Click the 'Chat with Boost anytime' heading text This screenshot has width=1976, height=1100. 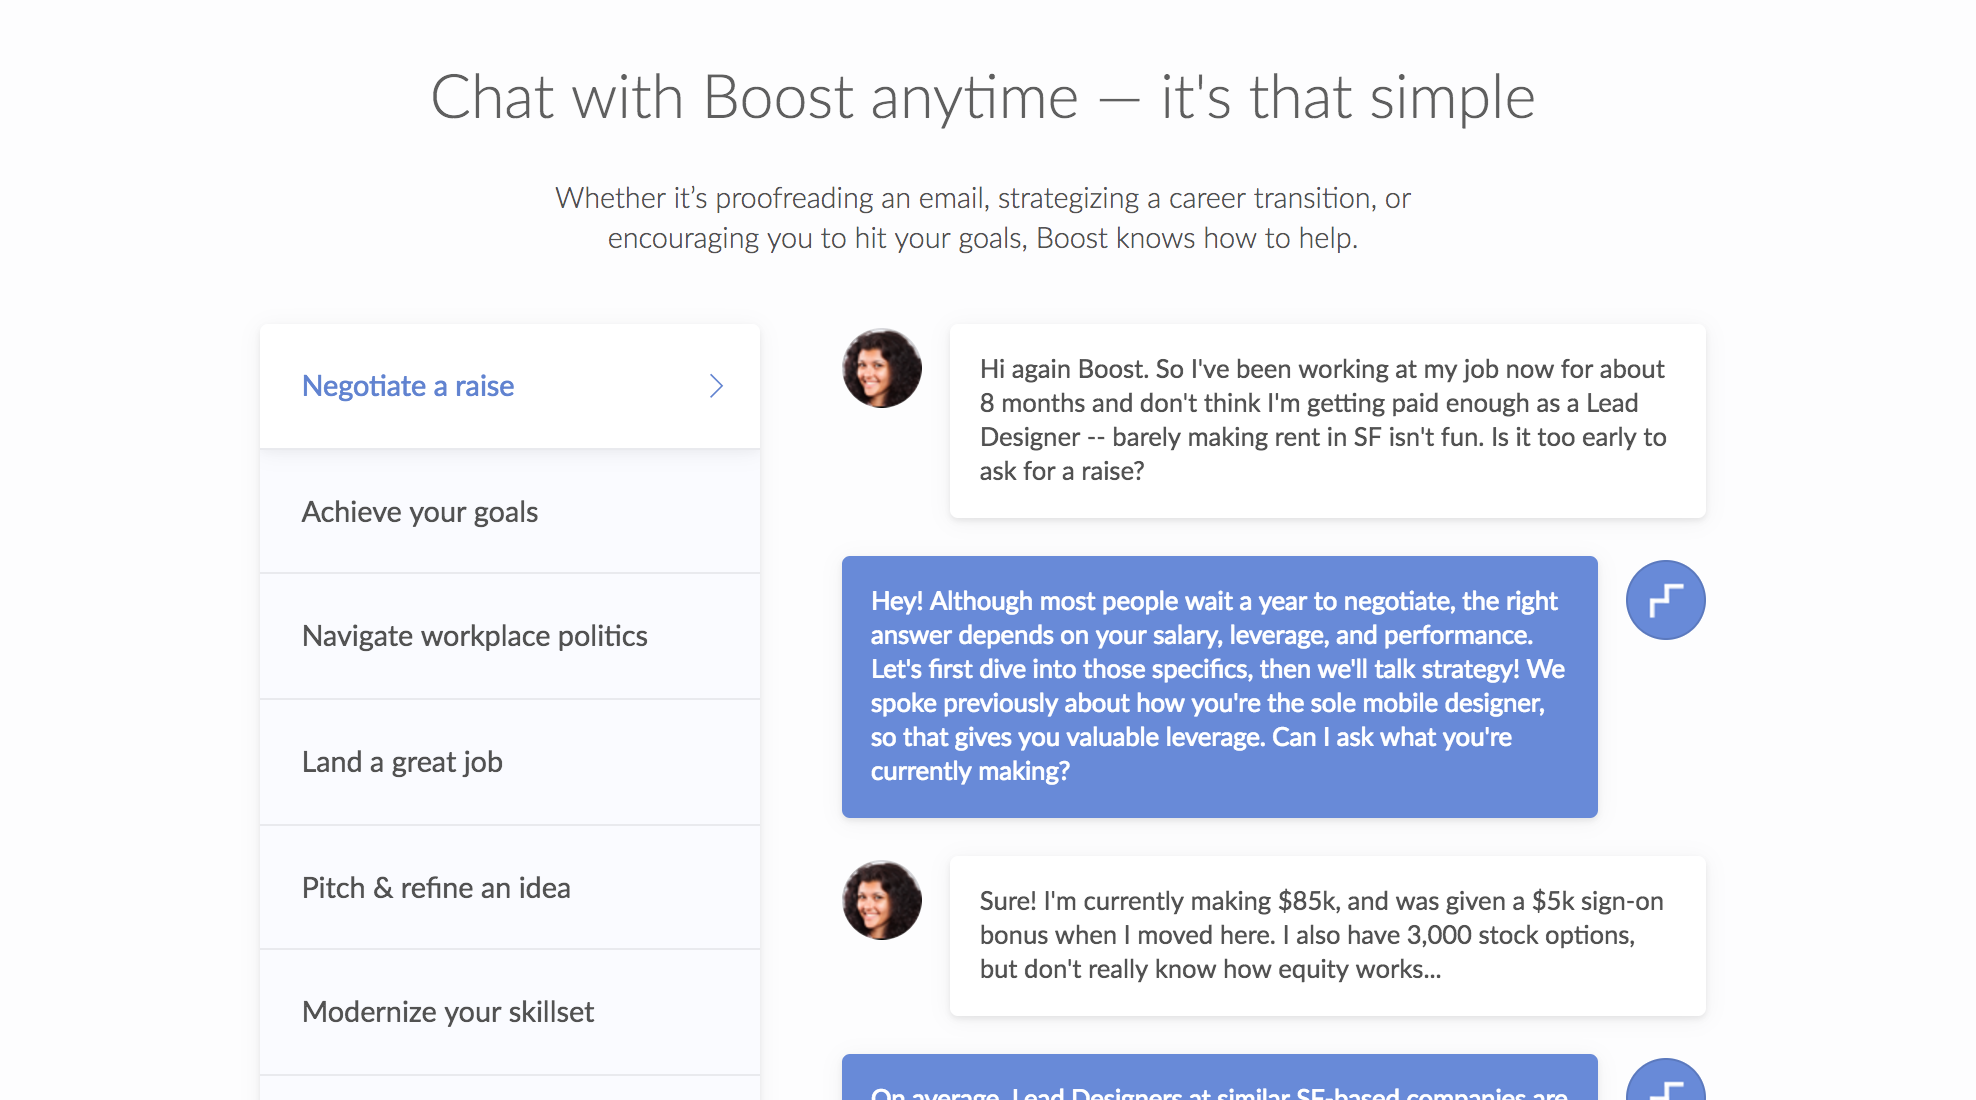coord(755,98)
